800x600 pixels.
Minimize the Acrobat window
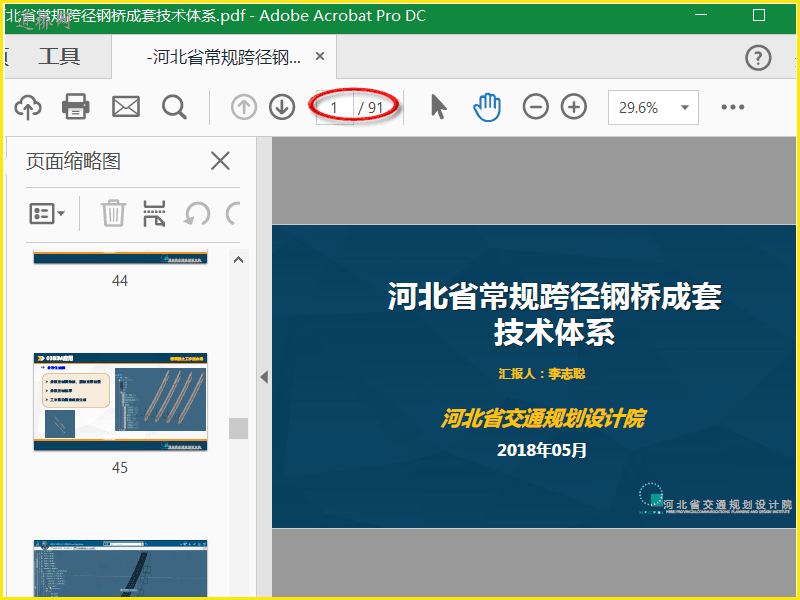pos(701,15)
